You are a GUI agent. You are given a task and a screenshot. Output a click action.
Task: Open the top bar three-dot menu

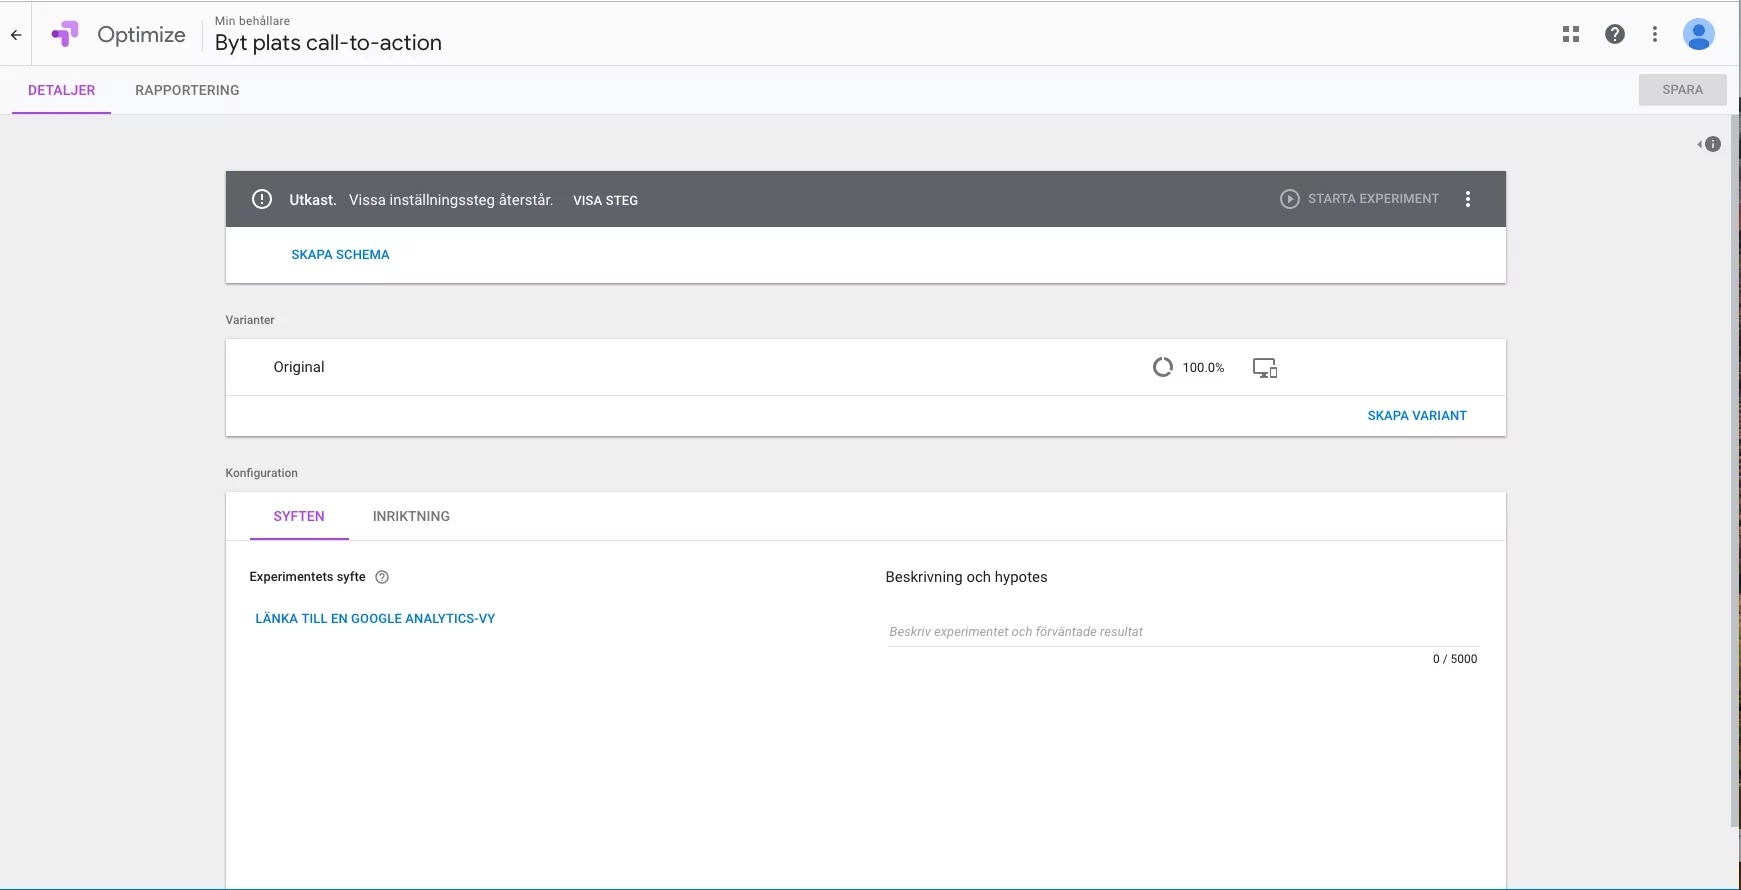click(x=1655, y=35)
